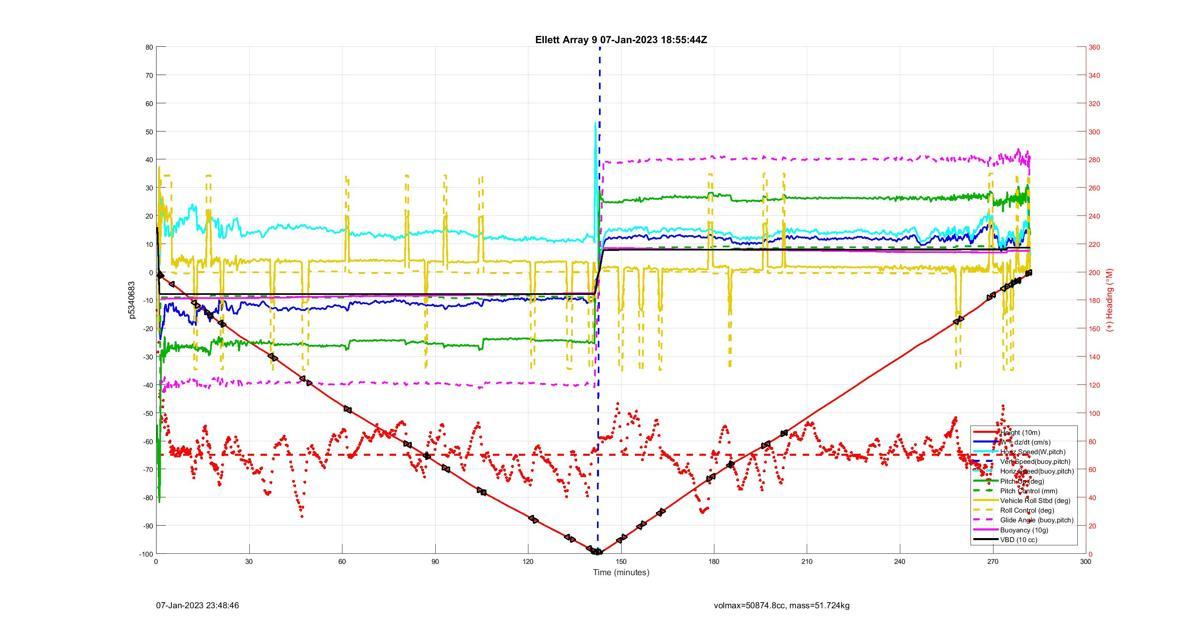This screenshot has height=622, width=1200.
Task: Click the red heading axis tick '280'
Action: (1095, 160)
